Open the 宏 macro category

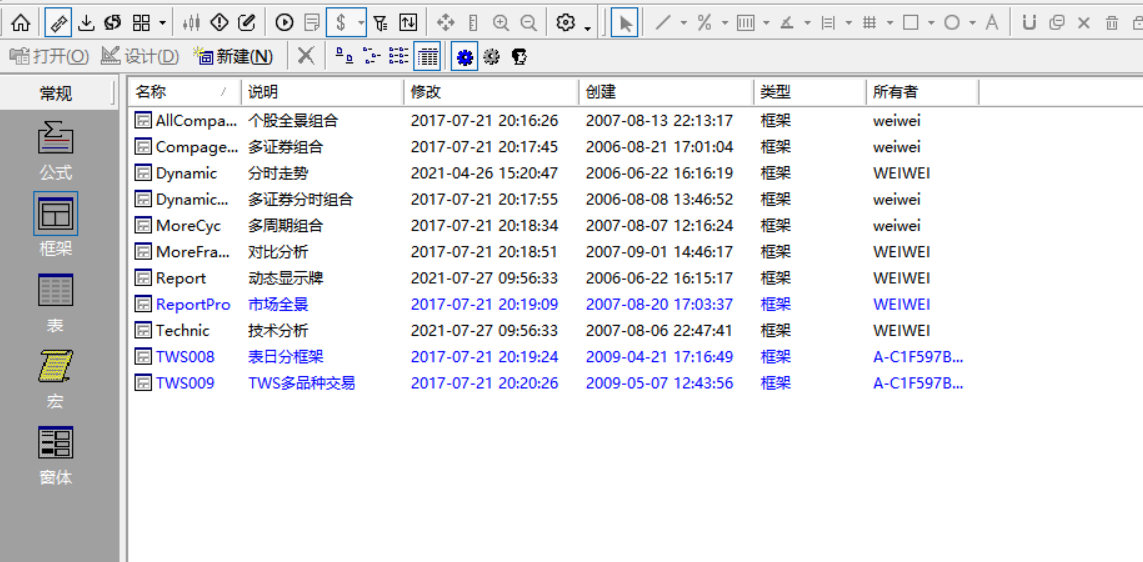[x=56, y=378]
